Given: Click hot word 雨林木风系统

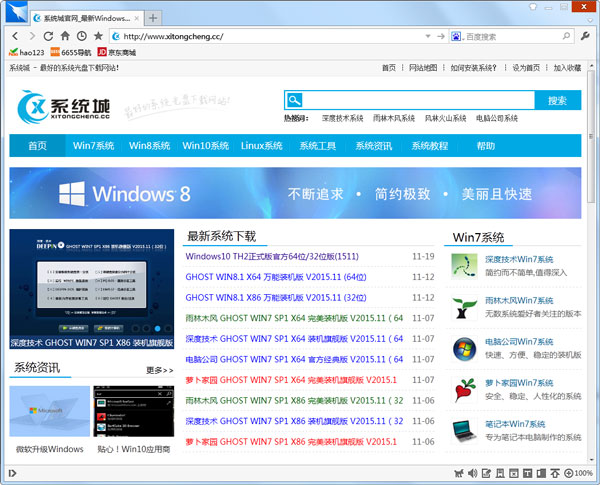Looking at the screenshot, I should [394, 118].
